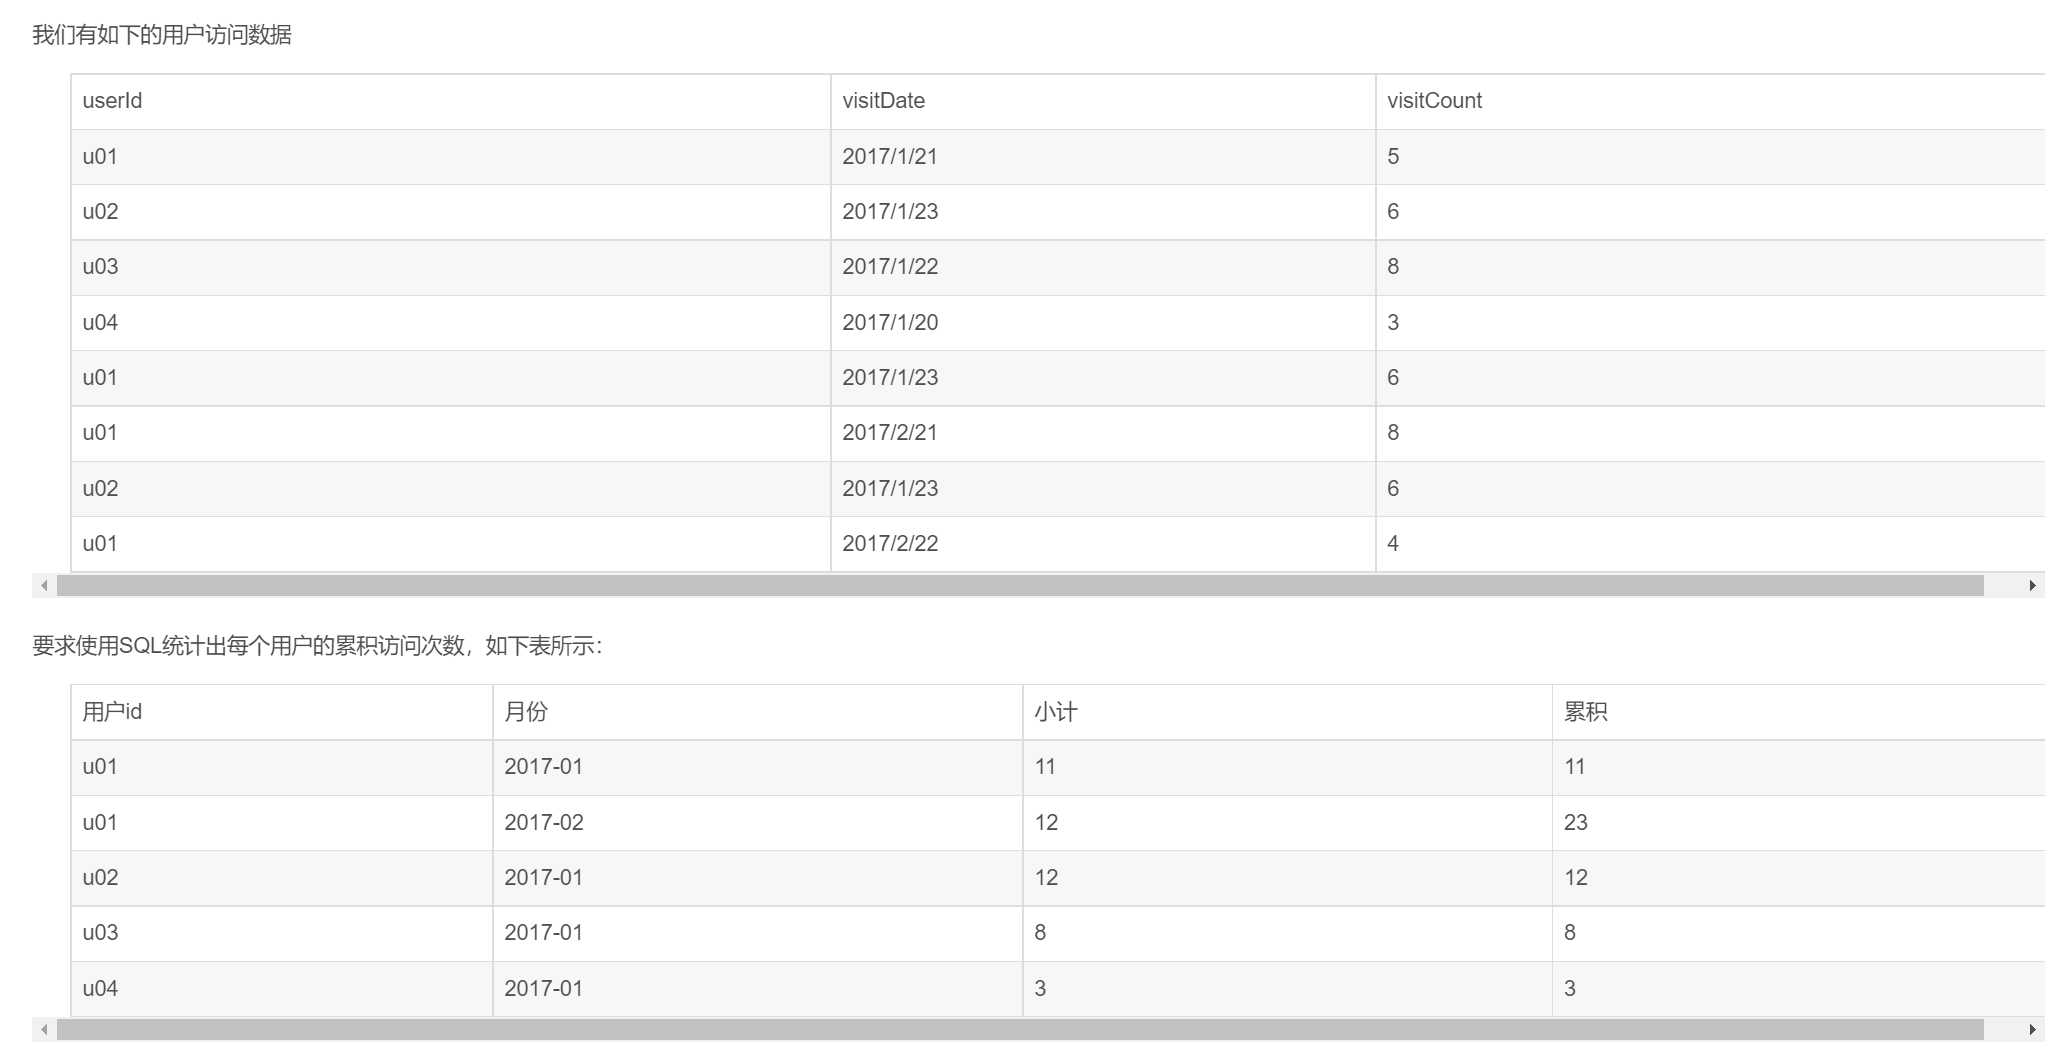
Task: Click right scroll arrow under visit data table
Action: [x=2032, y=586]
